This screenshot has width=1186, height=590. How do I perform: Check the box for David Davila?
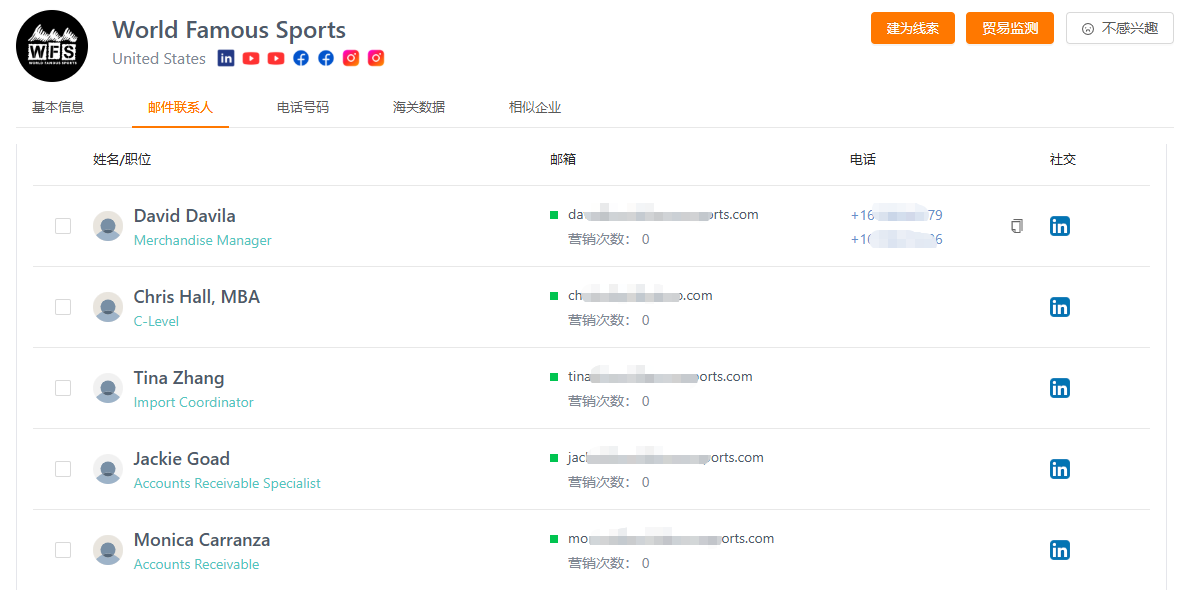63,226
